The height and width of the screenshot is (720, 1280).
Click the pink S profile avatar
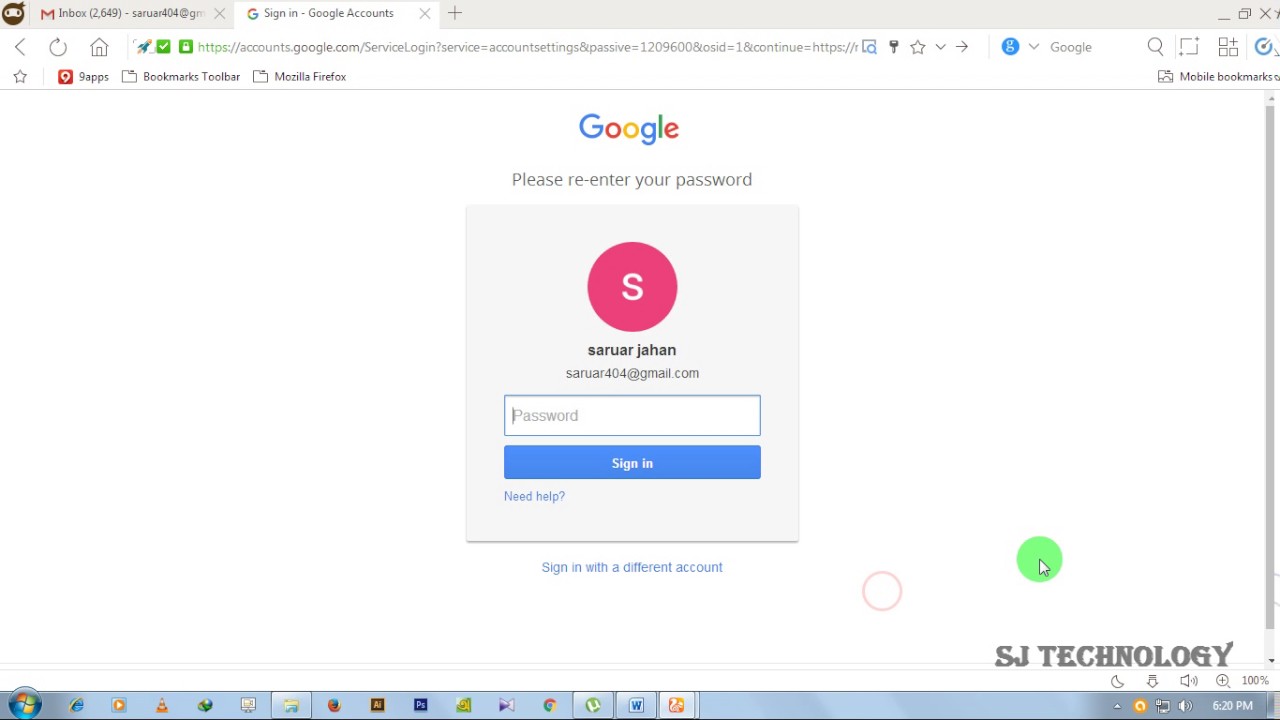click(632, 287)
